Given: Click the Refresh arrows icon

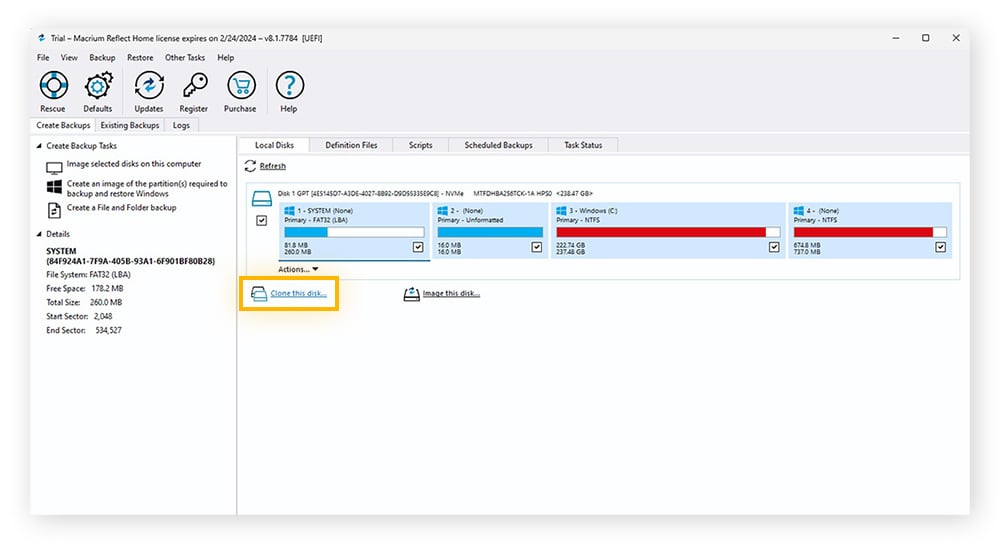Looking at the screenshot, I should click(250, 166).
